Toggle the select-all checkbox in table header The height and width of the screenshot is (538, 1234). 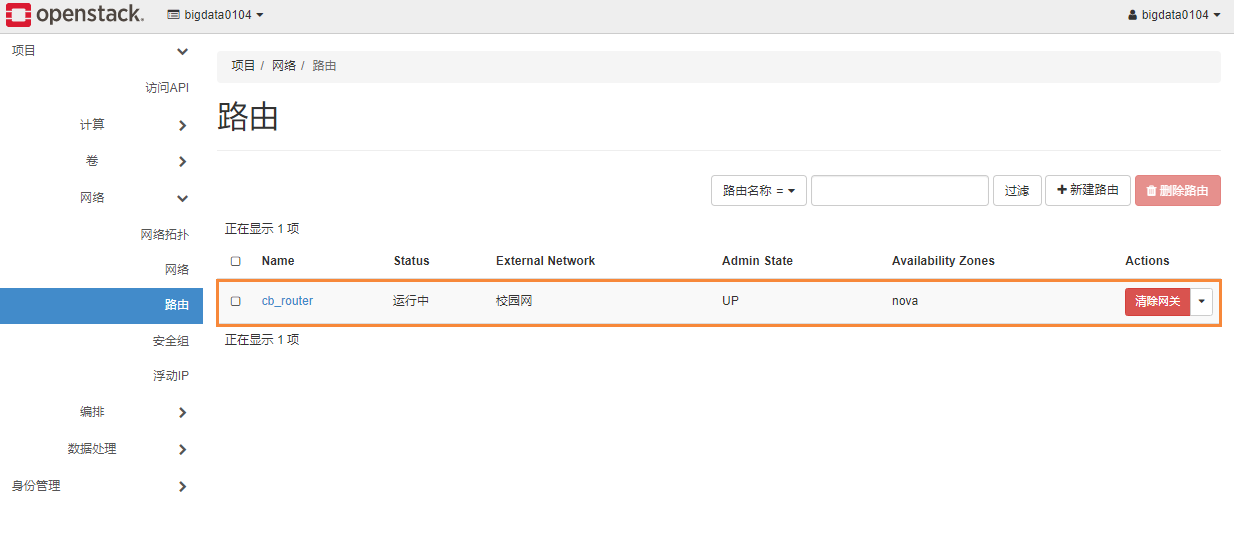pyautogui.click(x=236, y=261)
